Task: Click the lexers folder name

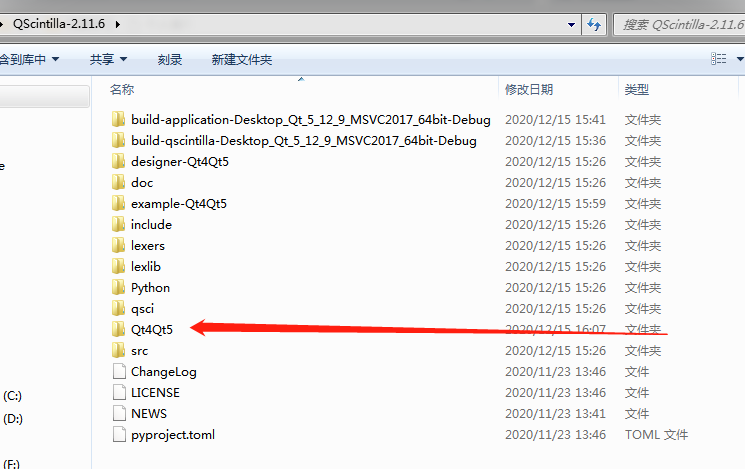Action: point(148,245)
